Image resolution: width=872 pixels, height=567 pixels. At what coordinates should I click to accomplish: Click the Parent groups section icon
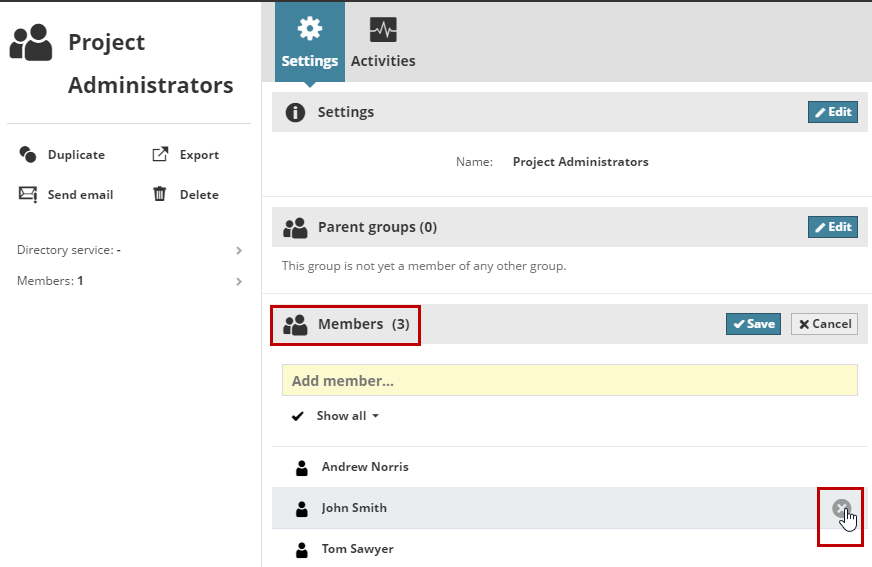295,227
